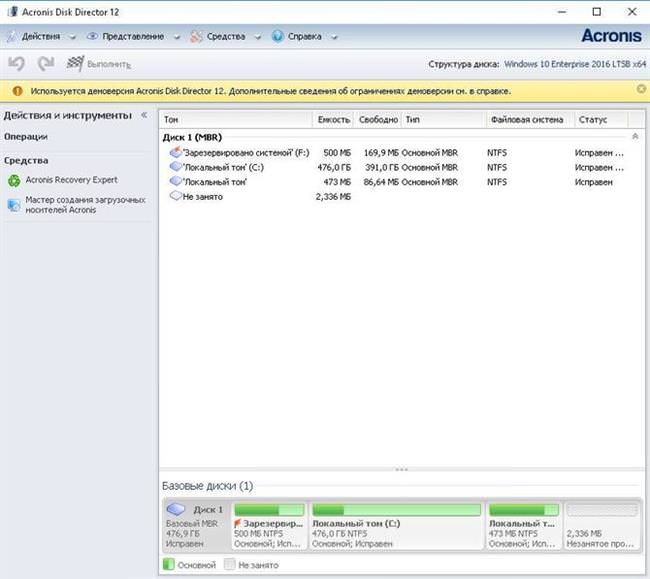Click the checkered flag Execute icon
The image size is (650, 579).
tap(75, 63)
